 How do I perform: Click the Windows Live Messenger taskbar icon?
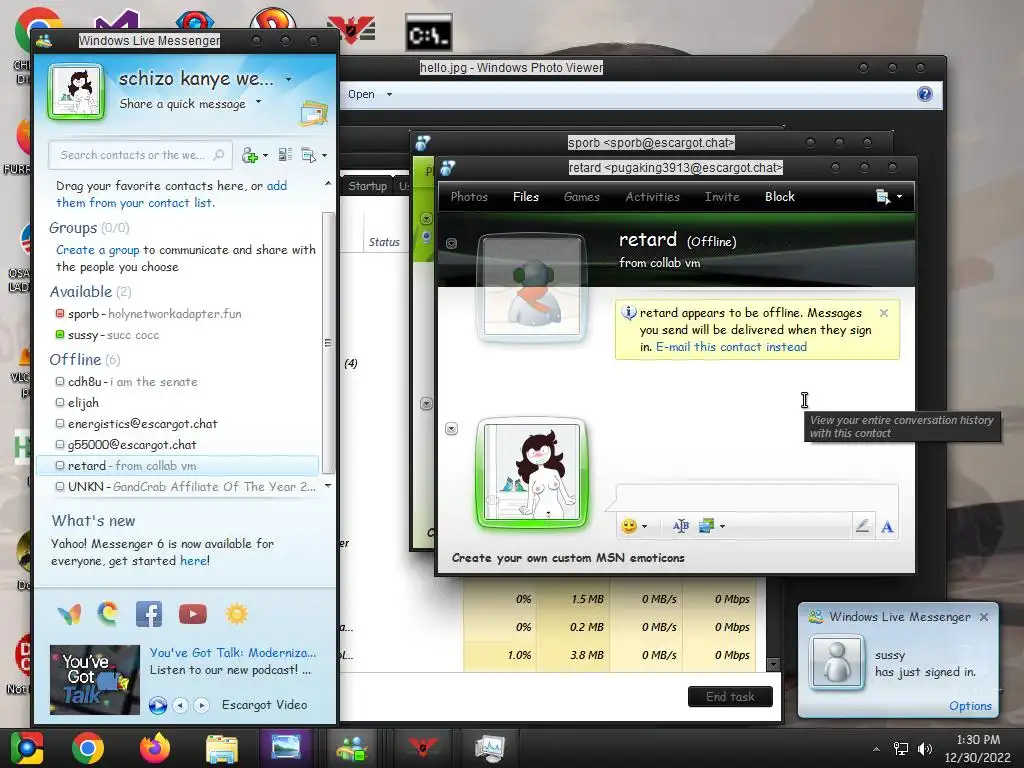[353, 748]
